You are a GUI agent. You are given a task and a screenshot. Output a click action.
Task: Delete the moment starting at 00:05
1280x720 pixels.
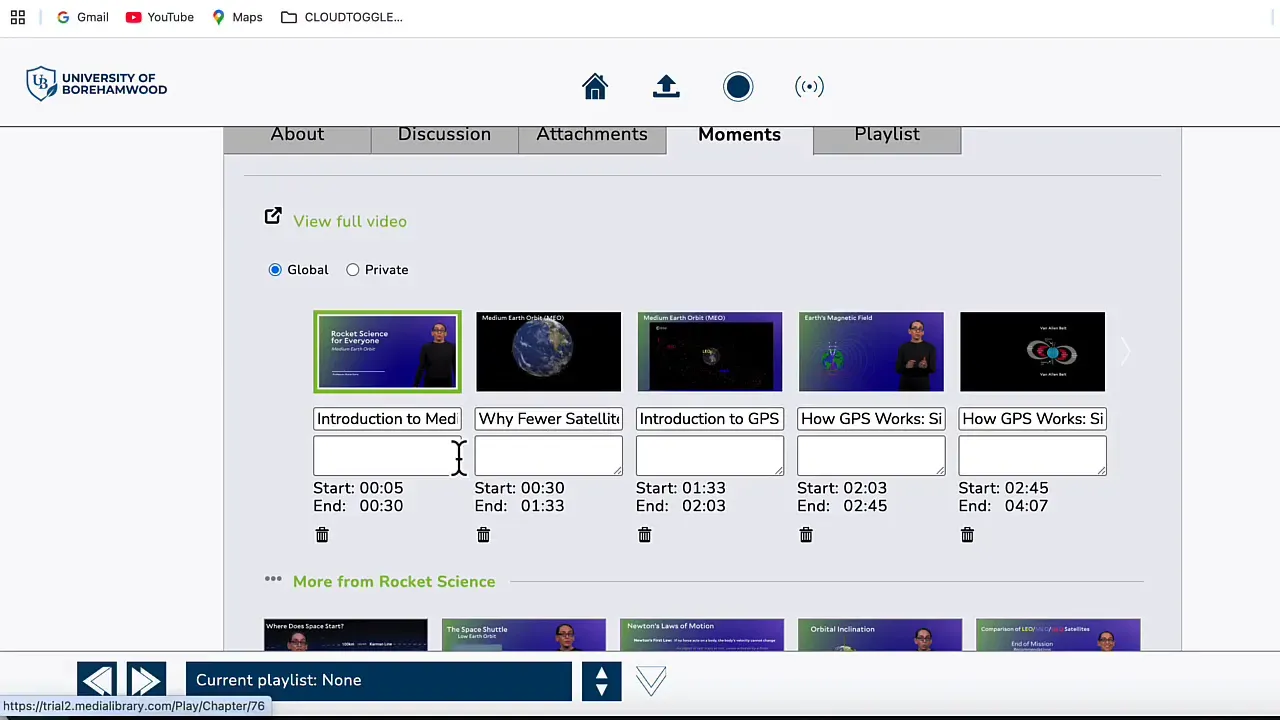[x=322, y=535]
